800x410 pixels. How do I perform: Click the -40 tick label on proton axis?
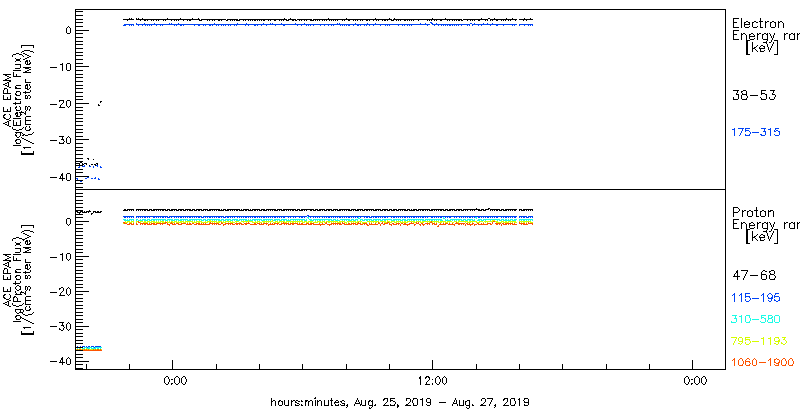click(59, 361)
